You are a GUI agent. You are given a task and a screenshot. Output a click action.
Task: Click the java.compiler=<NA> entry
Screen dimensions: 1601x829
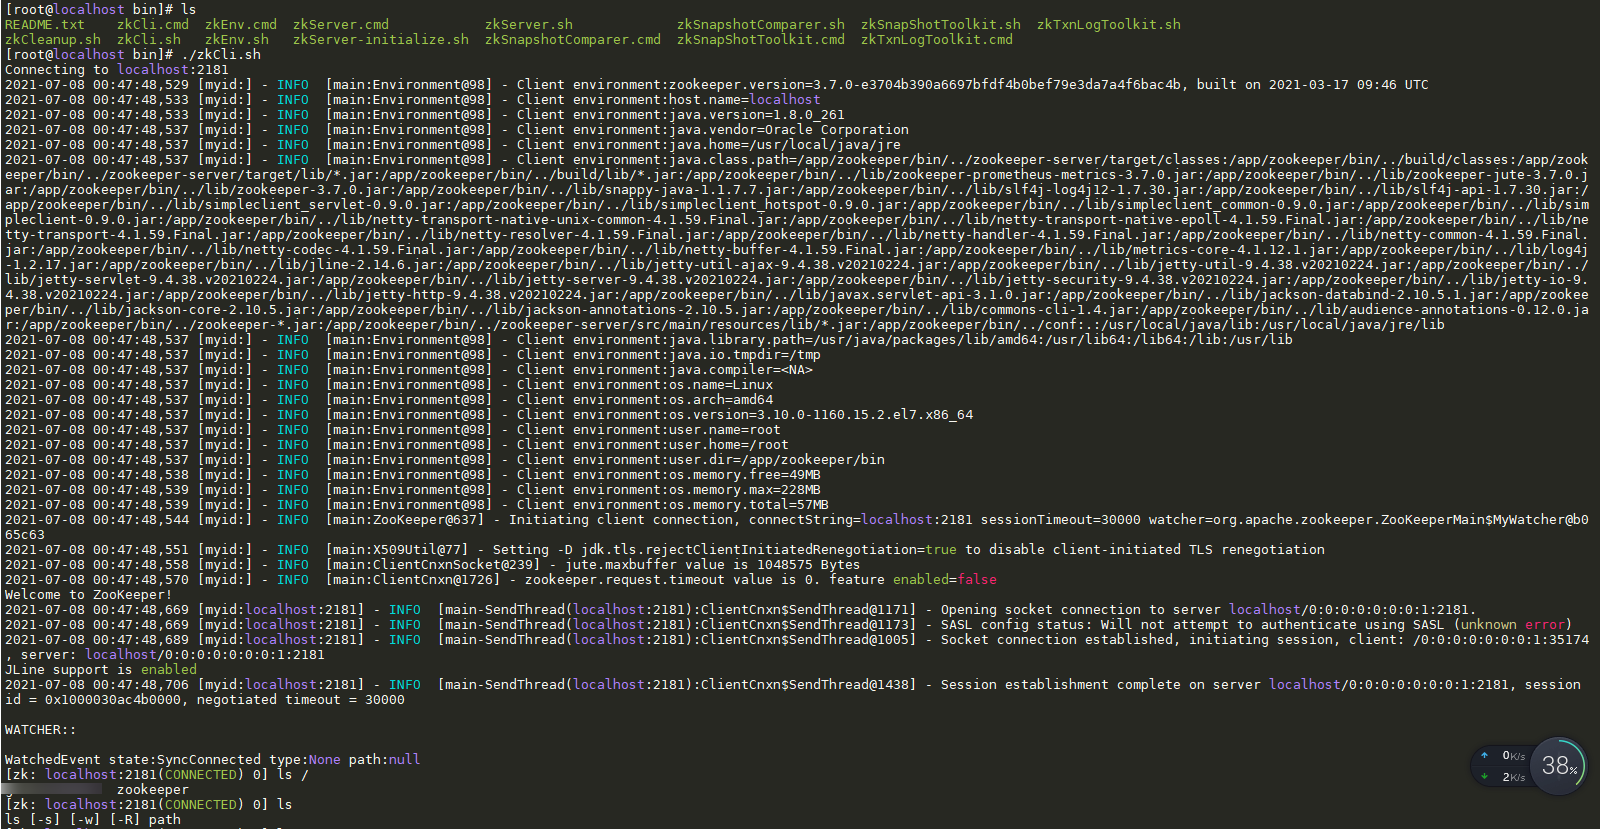click(x=741, y=369)
